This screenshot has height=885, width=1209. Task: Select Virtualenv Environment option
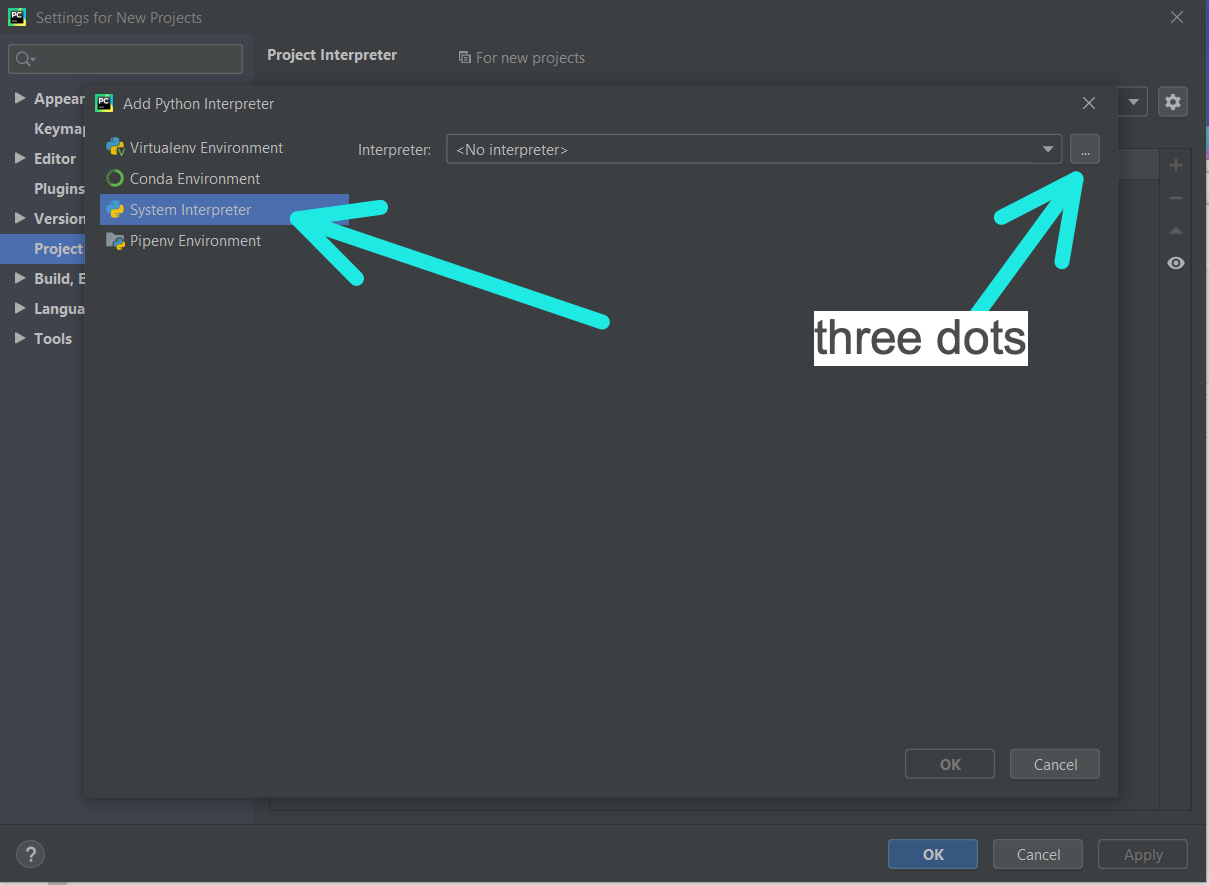click(x=206, y=148)
